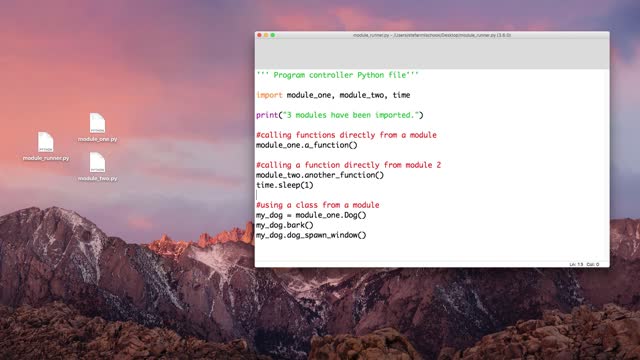Click the line 'time.sleep(1)'
The width and height of the screenshot is (640, 360).
[284, 185]
